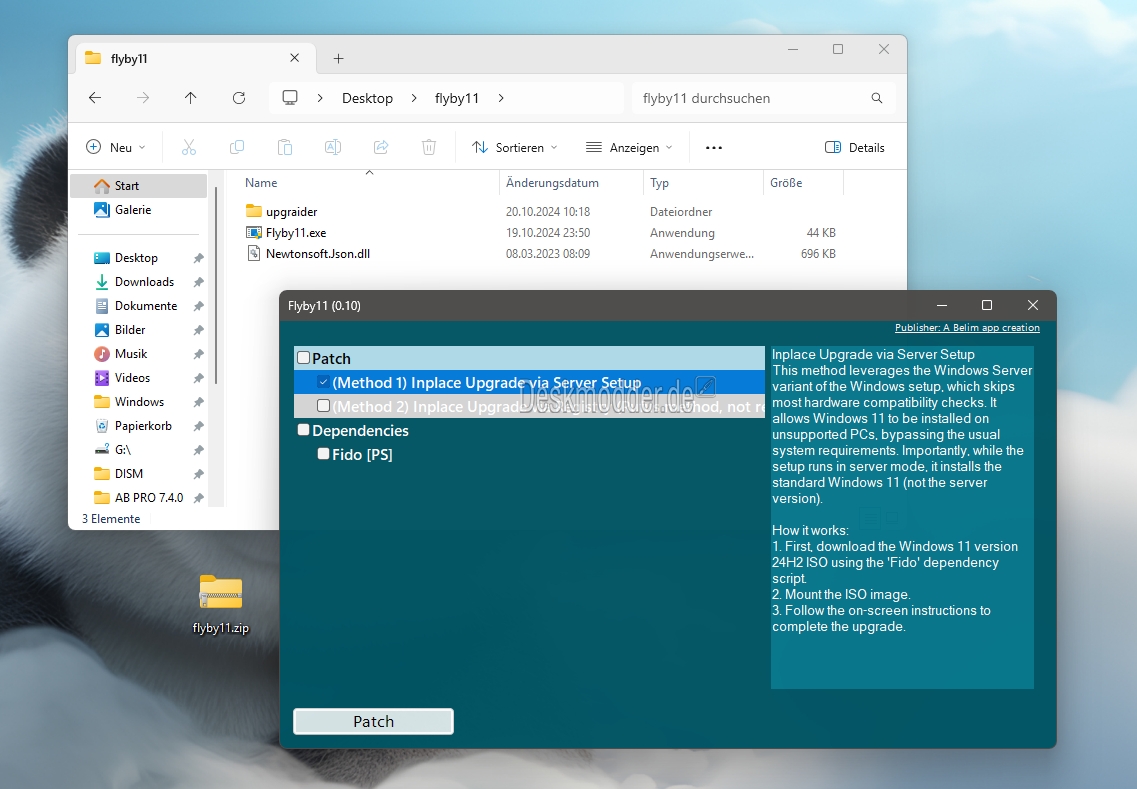Sort files by the Änderungsdatum column header
This screenshot has width=1137, height=789.
click(x=571, y=183)
